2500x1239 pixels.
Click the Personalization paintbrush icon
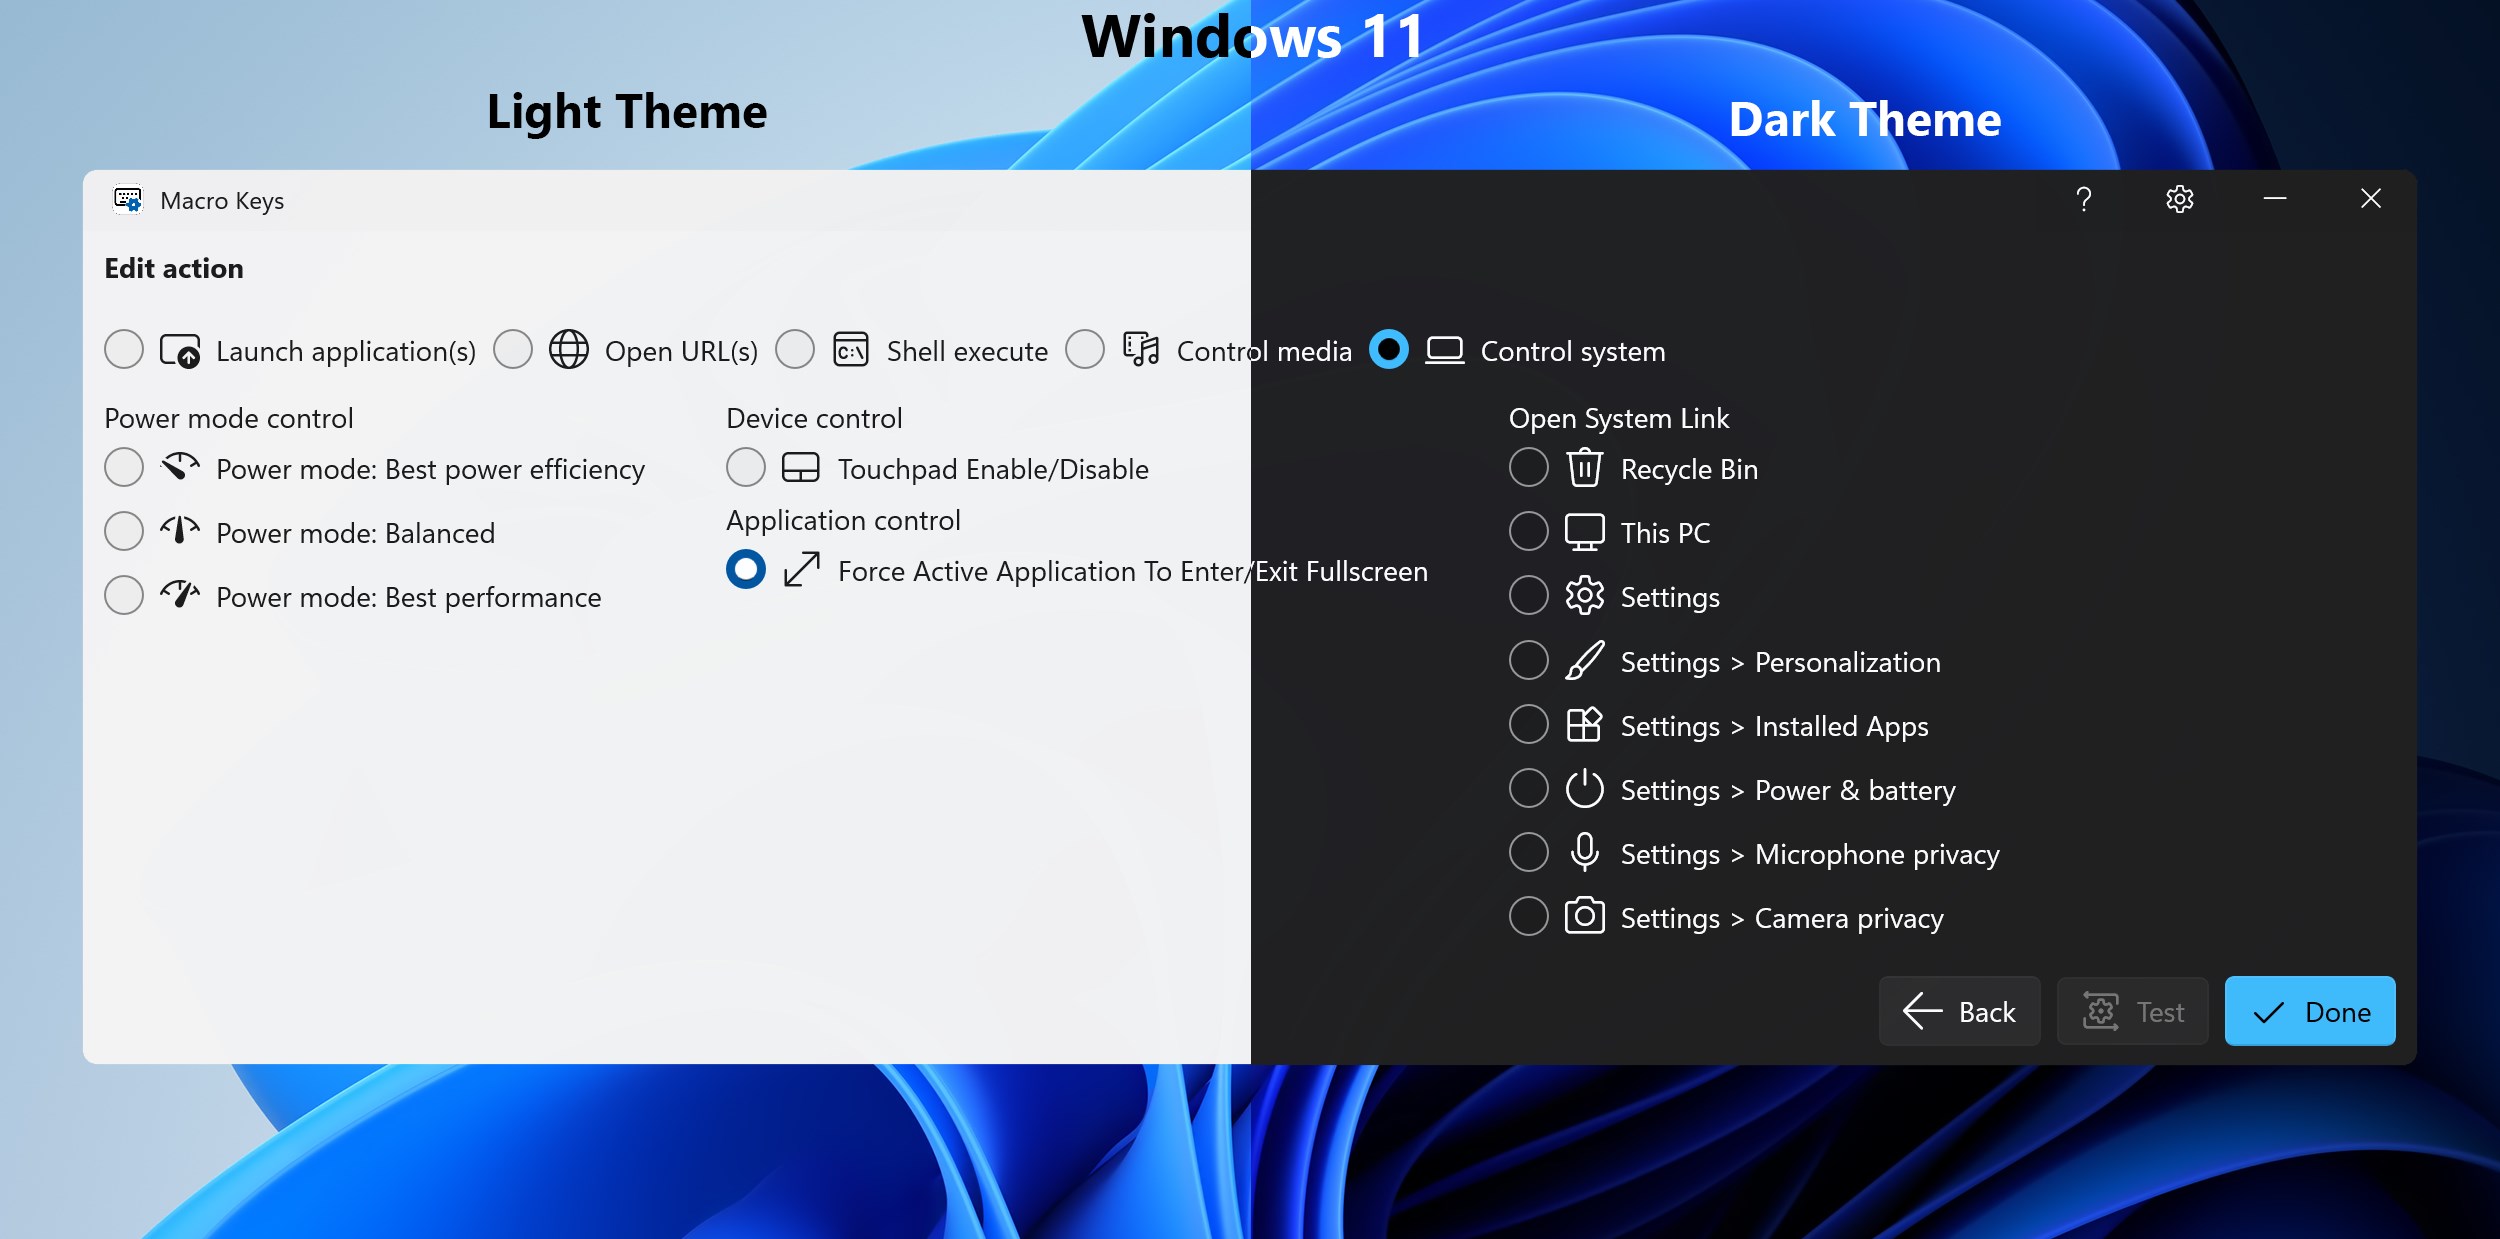tap(1585, 660)
